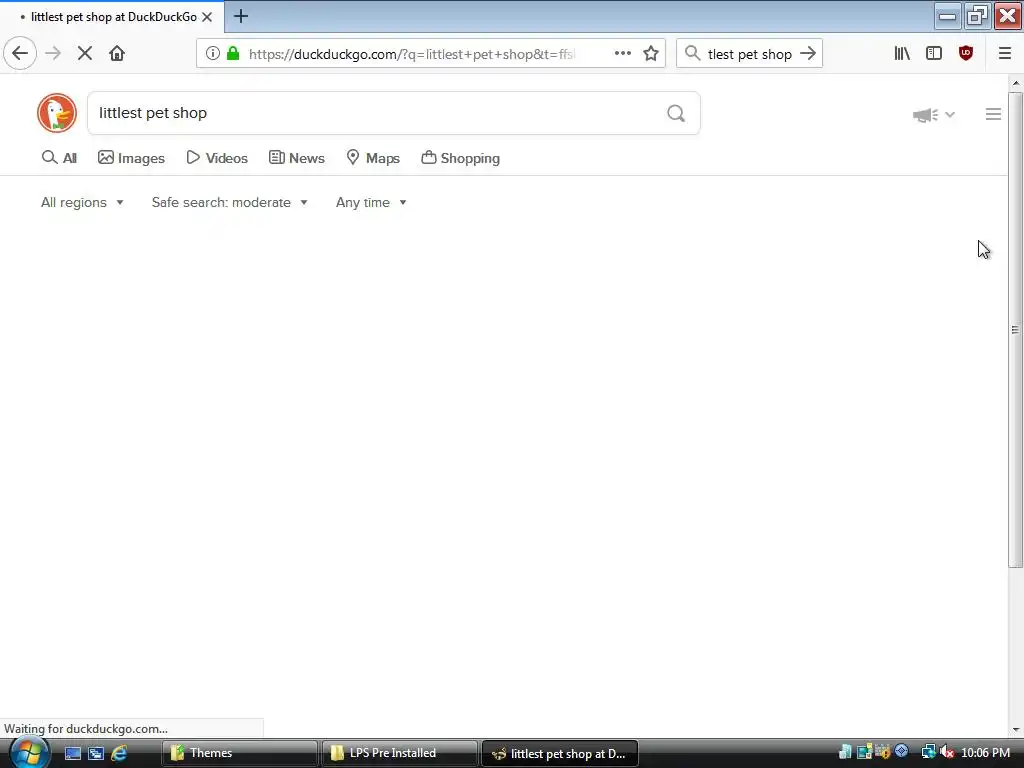Screen dimensions: 1024x768
Task: Click the Firefox search bar magnifier icon
Action: coord(692,54)
